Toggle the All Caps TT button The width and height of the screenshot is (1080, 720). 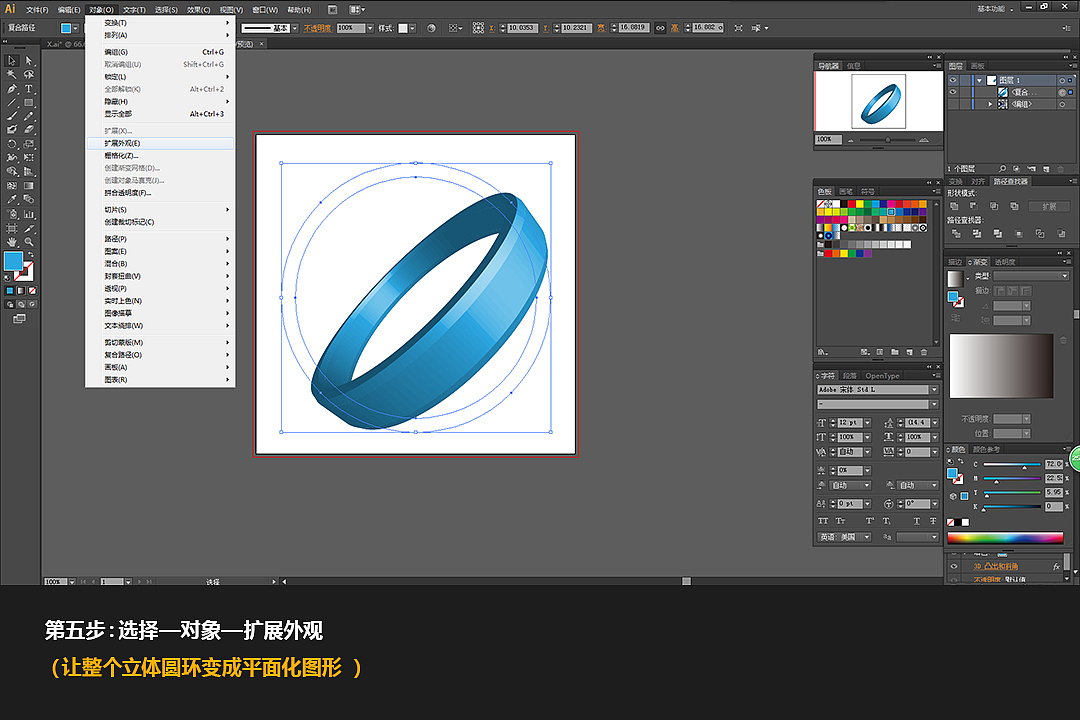[822, 522]
